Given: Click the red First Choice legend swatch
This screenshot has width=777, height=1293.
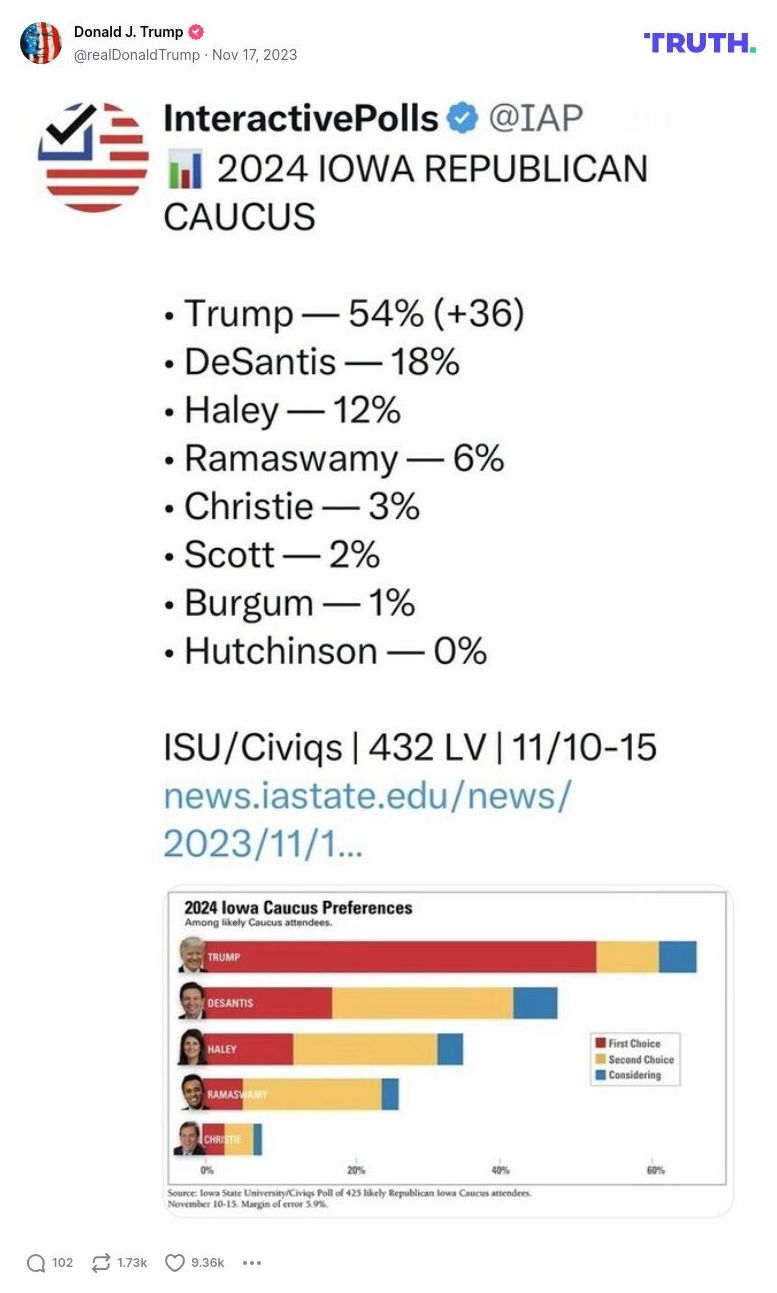Looking at the screenshot, I should 601,1042.
